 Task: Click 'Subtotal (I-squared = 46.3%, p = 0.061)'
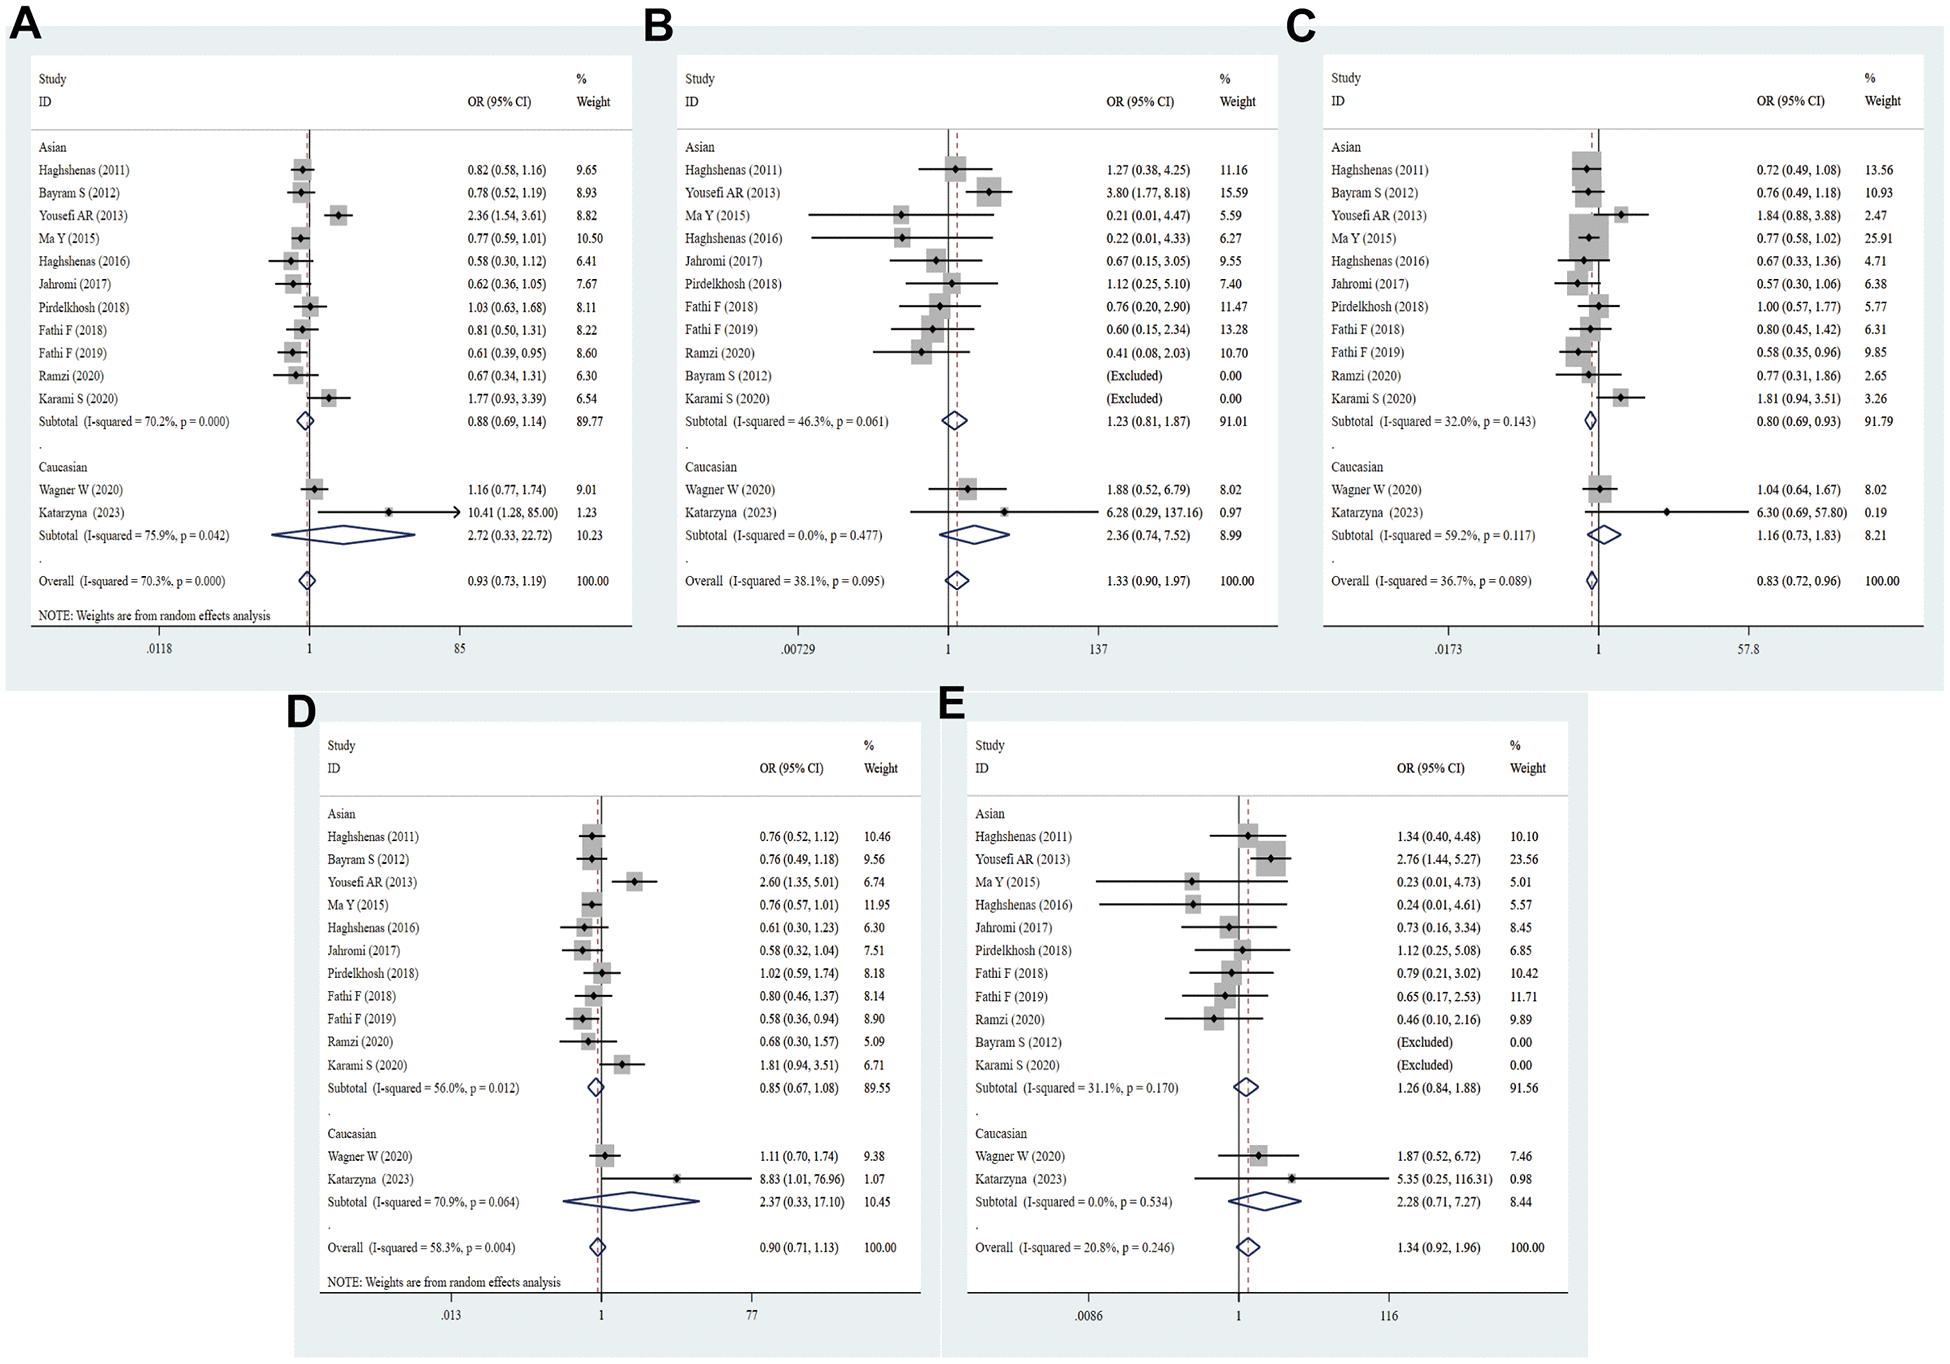click(x=787, y=422)
